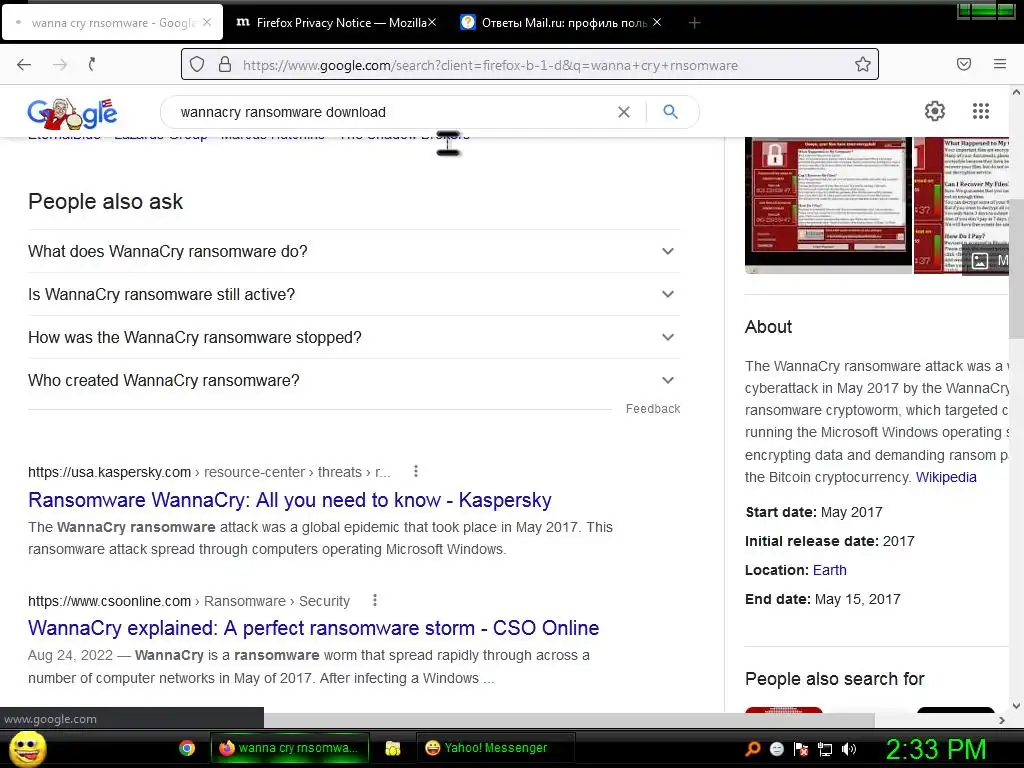
Task: Clear the search box with the X
Action: [624, 112]
